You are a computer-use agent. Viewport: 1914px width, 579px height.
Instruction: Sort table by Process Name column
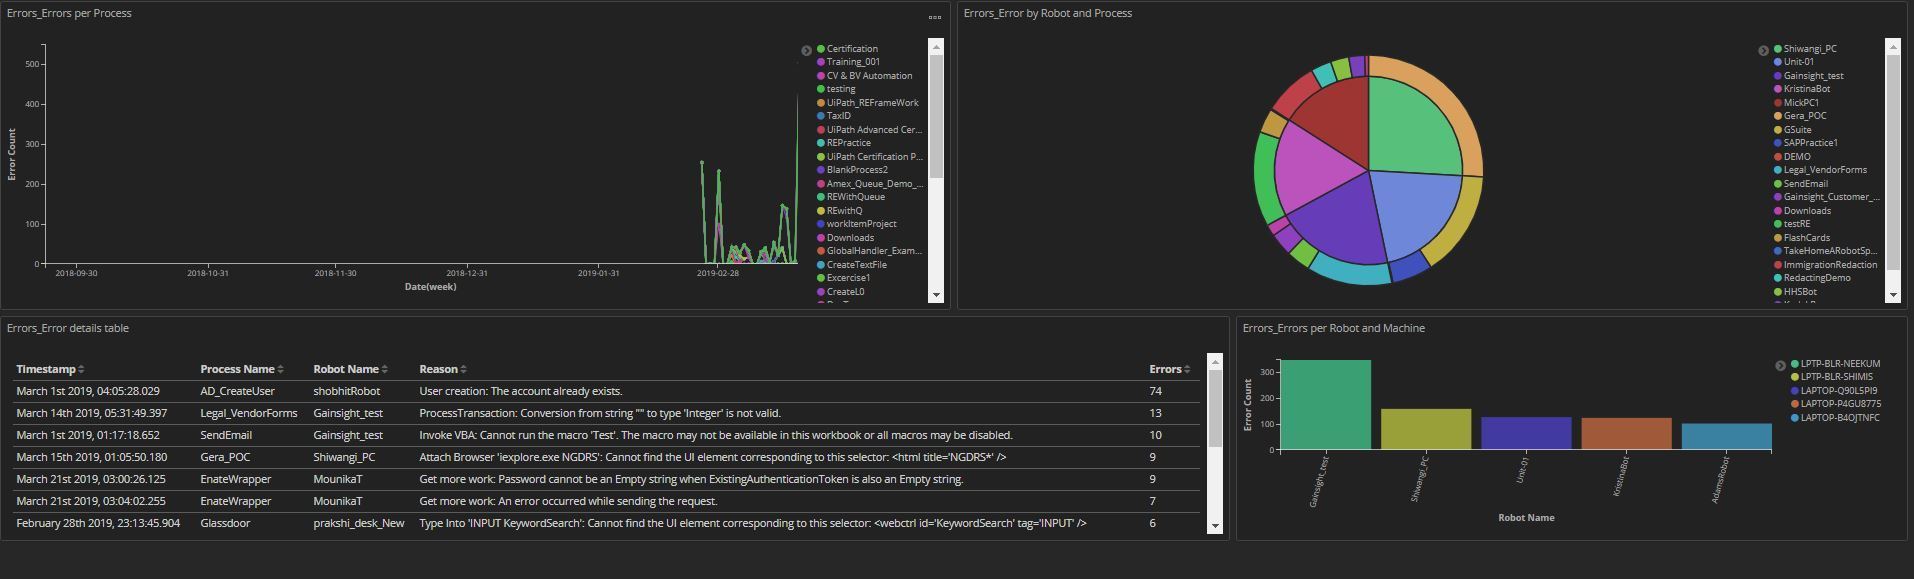242,369
